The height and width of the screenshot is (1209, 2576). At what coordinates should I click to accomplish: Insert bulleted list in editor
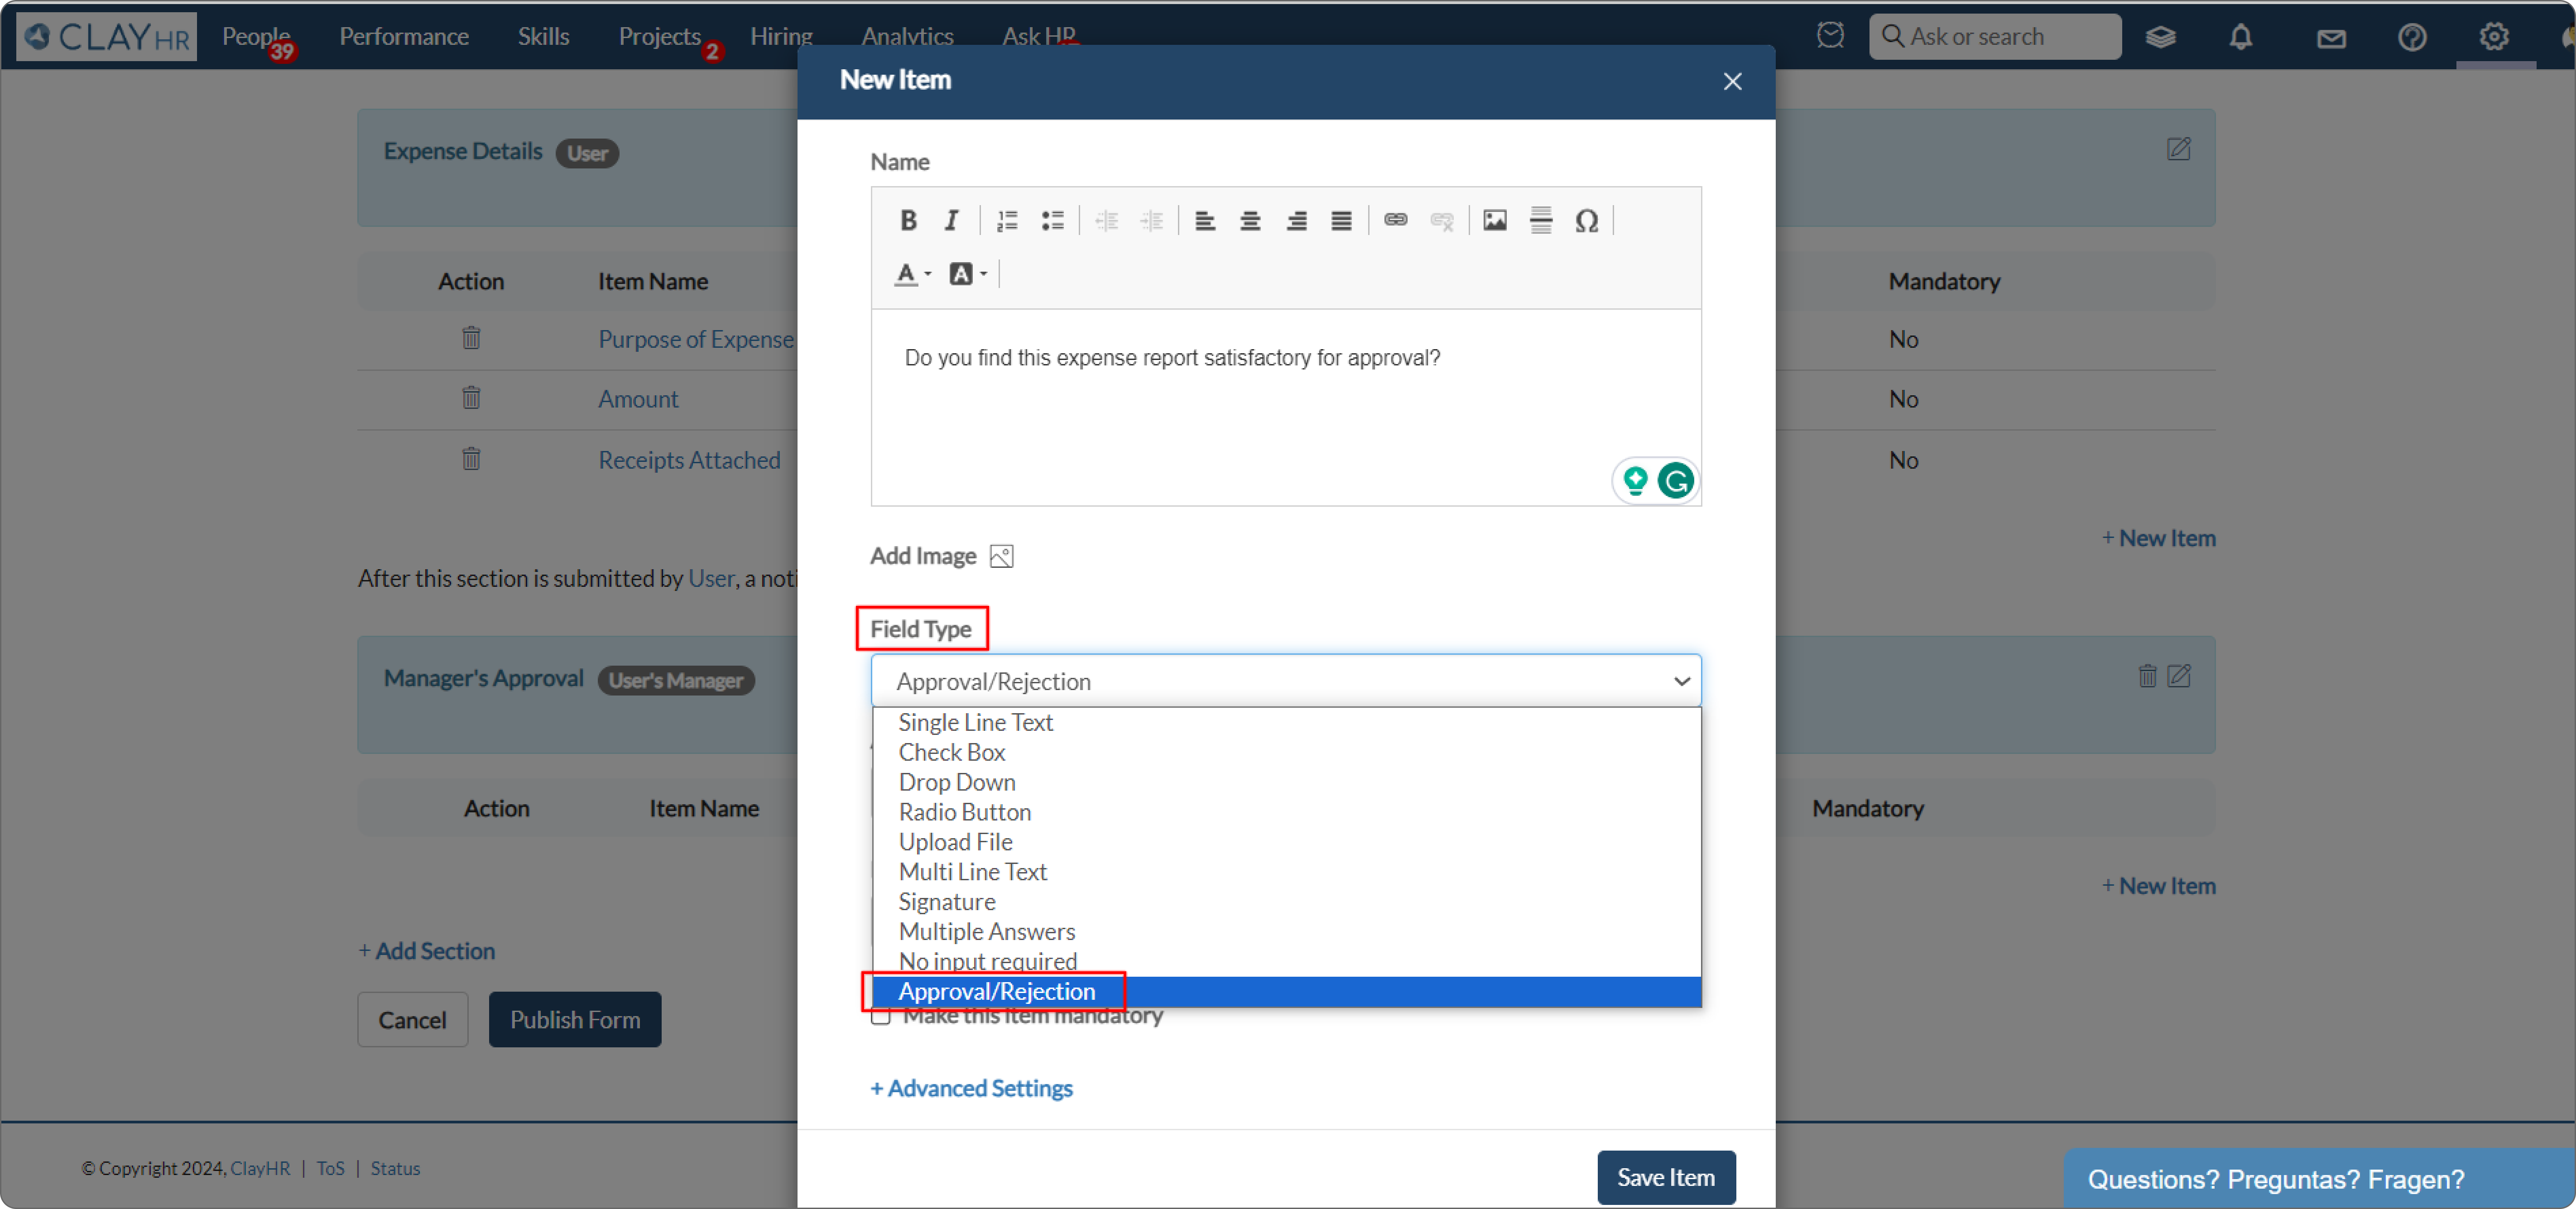click(1052, 220)
